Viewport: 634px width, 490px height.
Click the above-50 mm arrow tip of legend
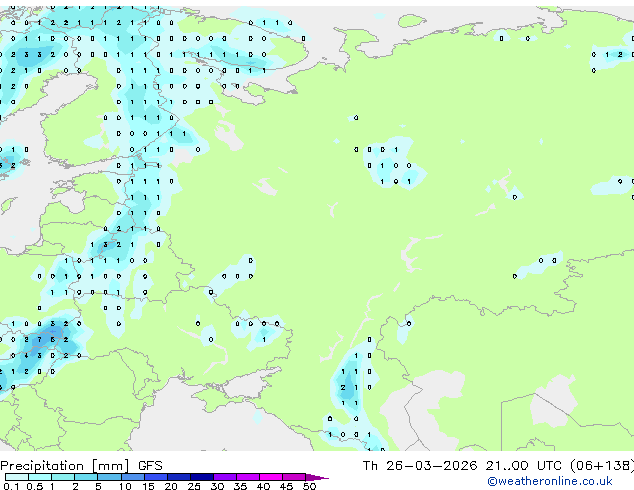coord(317,477)
